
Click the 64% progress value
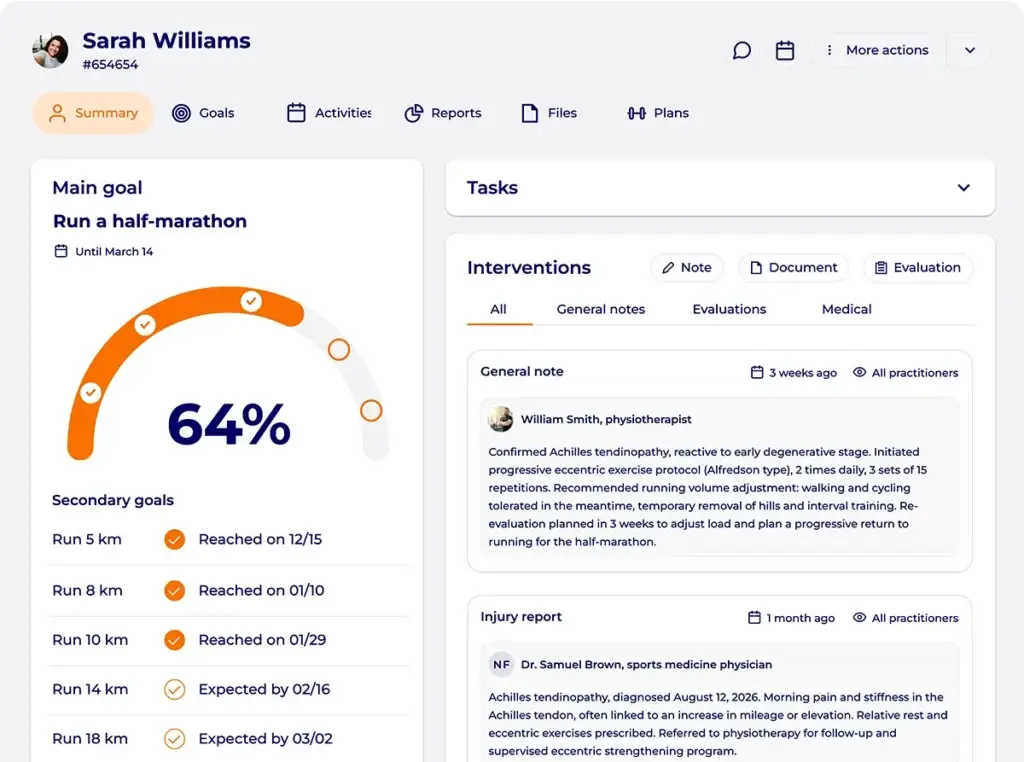coord(229,424)
